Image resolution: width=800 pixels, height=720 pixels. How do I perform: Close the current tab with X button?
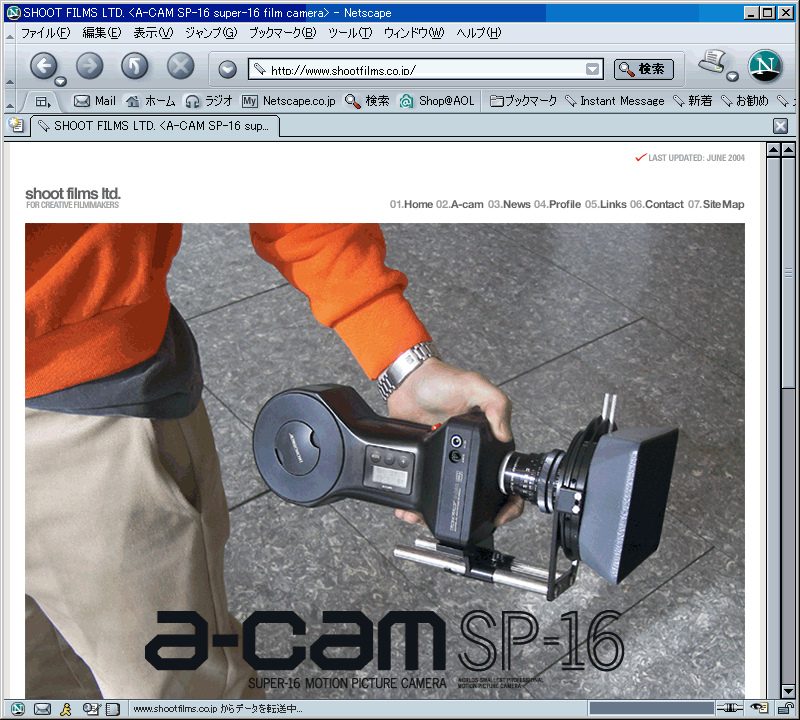pos(780,126)
